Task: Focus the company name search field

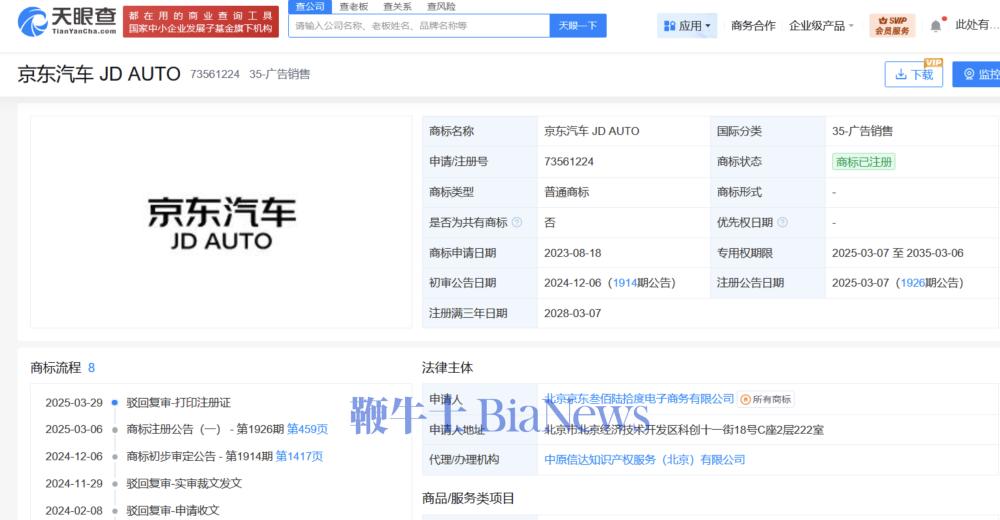Action: tap(419, 25)
